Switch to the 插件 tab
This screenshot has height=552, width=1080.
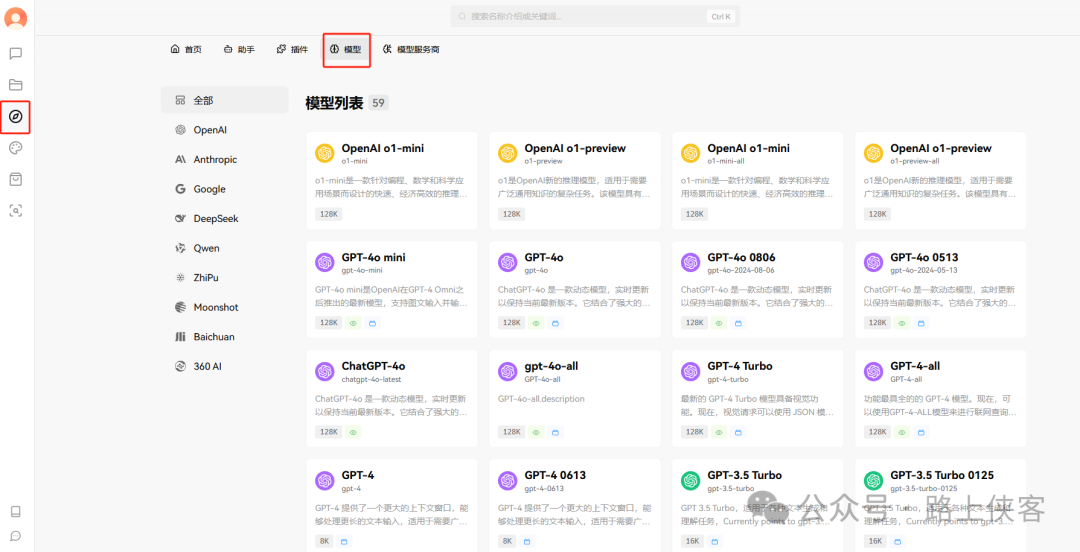[x=292, y=50]
